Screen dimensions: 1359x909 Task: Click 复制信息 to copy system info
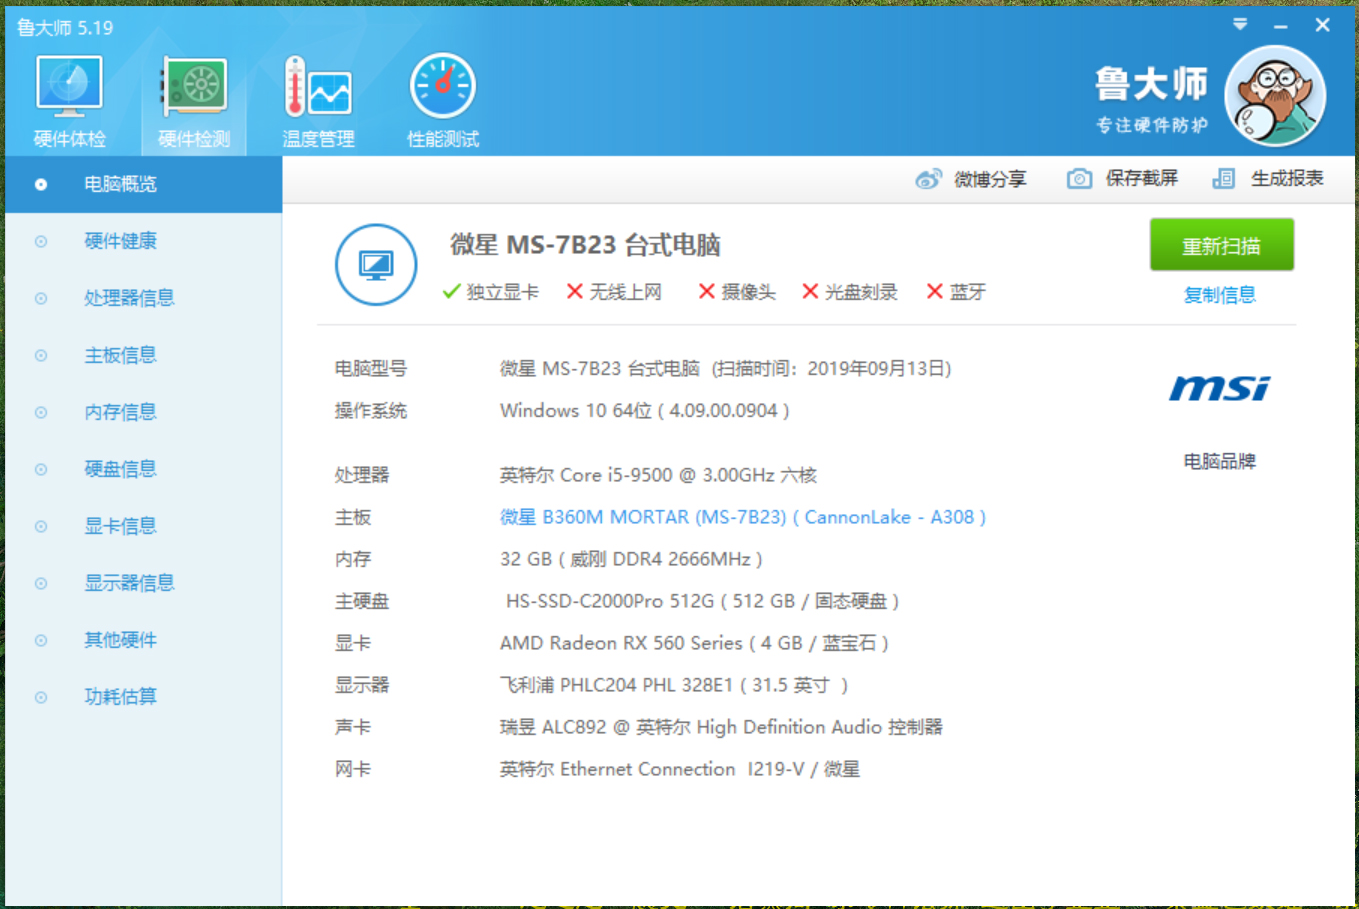[1219, 295]
